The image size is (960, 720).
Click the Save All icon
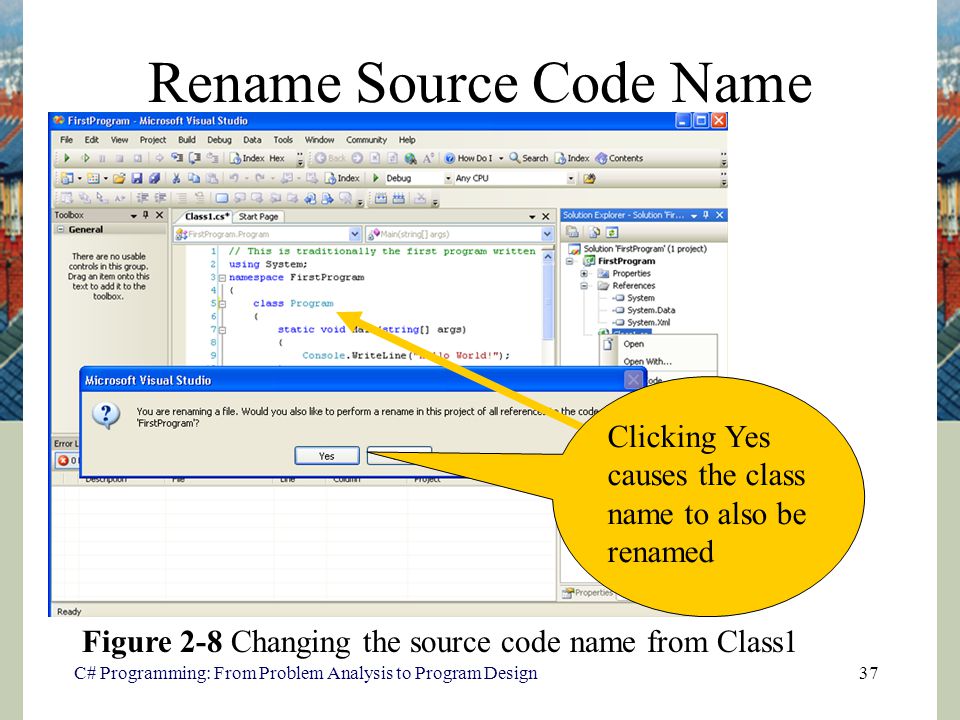(x=154, y=178)
